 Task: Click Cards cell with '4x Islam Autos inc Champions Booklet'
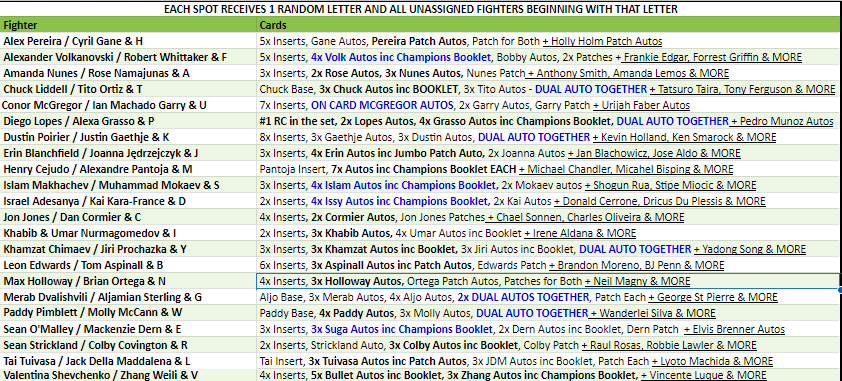549,185
